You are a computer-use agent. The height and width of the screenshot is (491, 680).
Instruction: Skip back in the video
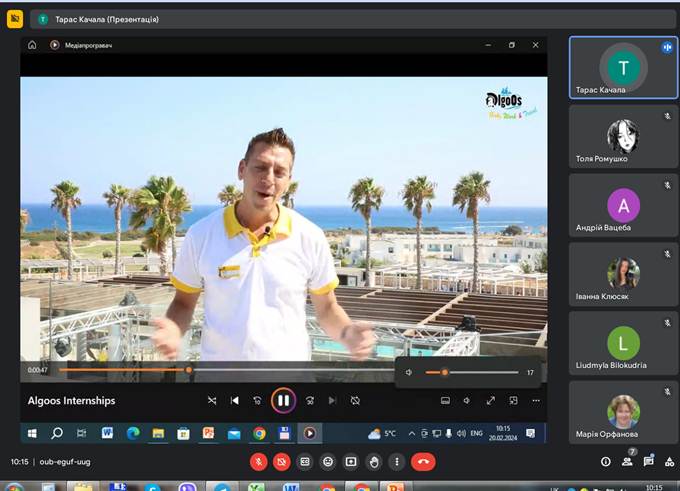258,400
